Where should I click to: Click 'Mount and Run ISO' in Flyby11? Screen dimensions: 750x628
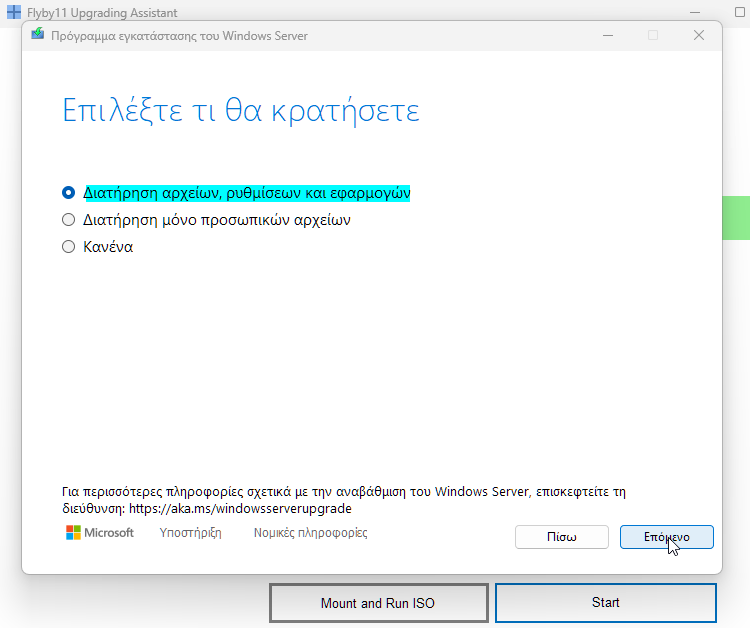click(378, 603)
